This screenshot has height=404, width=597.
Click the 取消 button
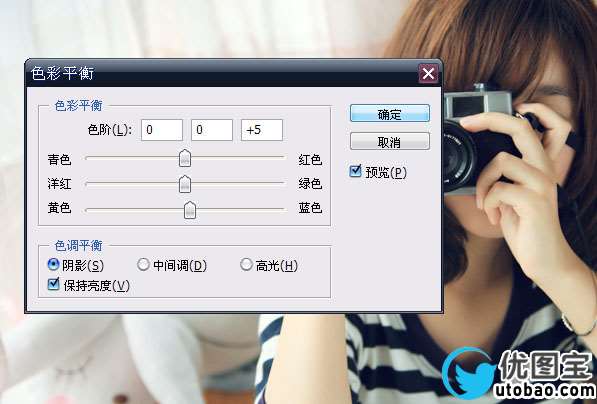[390, 142]
